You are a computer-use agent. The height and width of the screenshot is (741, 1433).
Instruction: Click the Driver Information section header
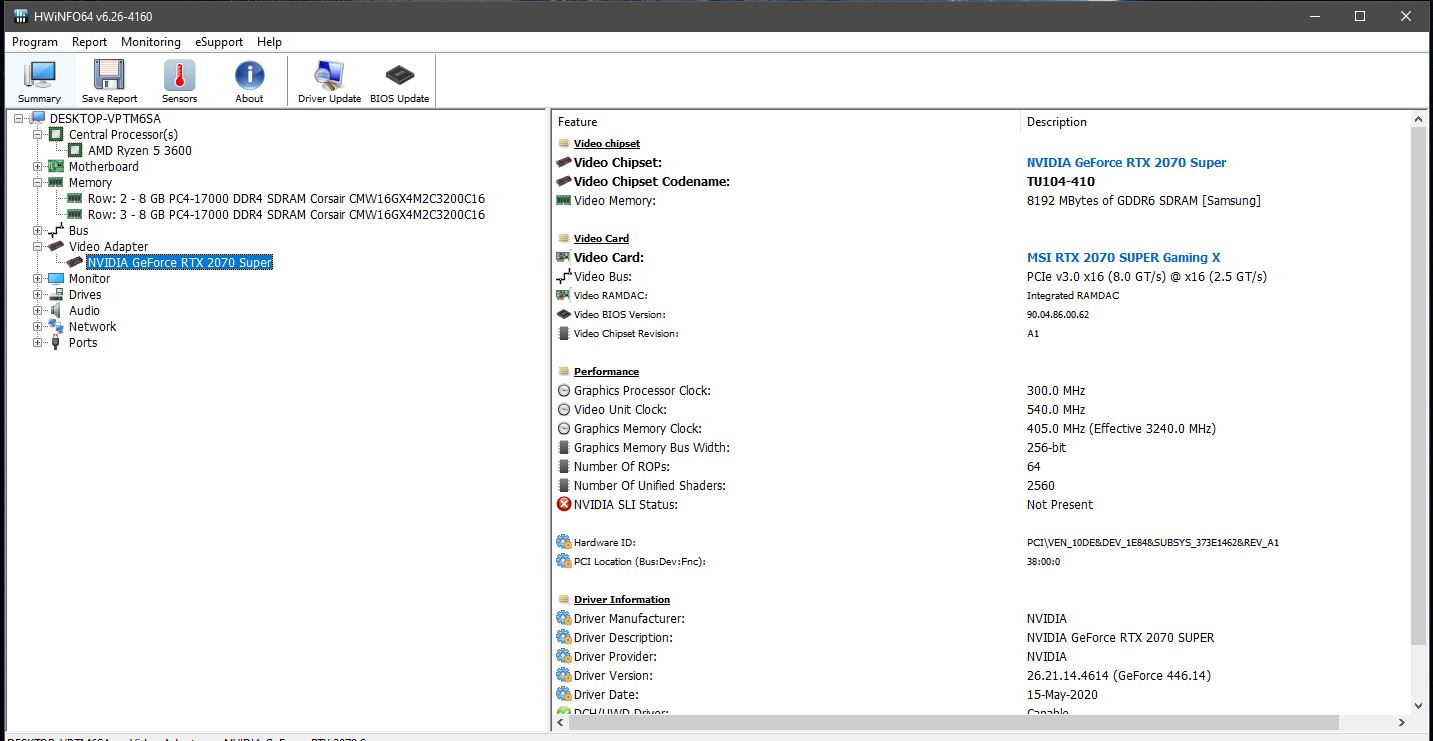(622, 600)
